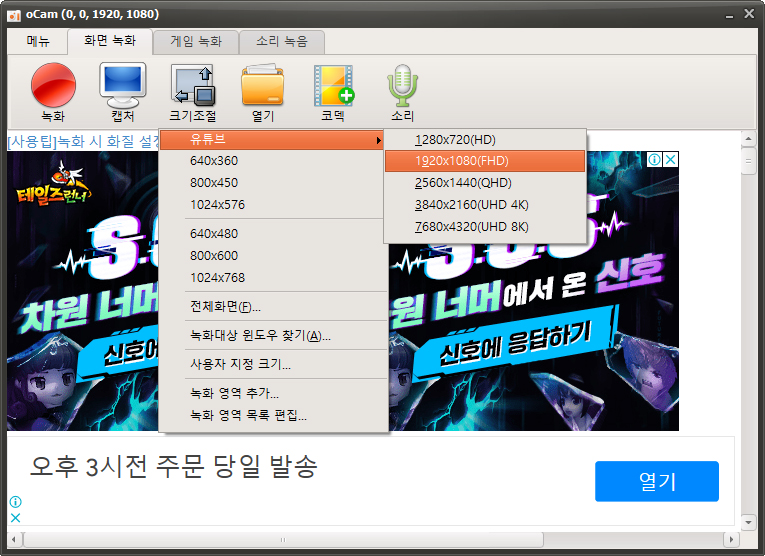The width and height of the screenshot is (765, 556).
Task: Click the blue 열기 ad button
Action: click(657, 481)
